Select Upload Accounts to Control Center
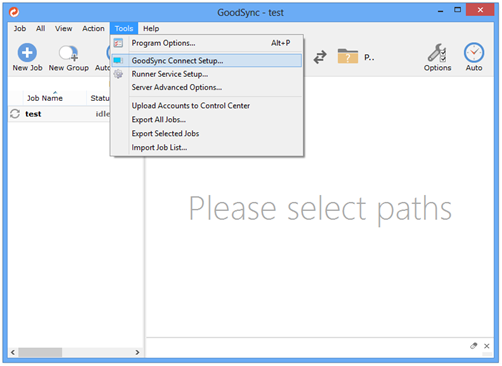The height and width of the screenshot is (366, 502). 207,106
